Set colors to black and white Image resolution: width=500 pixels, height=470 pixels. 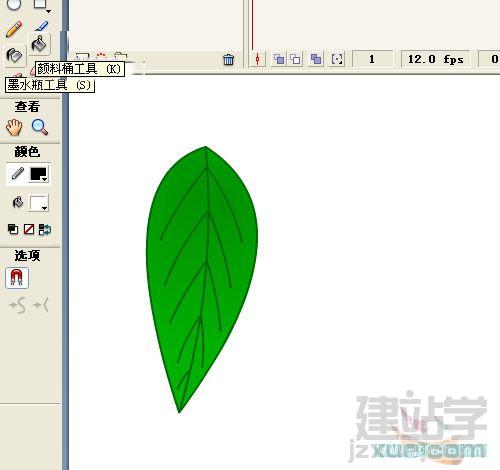click(13, 229)
